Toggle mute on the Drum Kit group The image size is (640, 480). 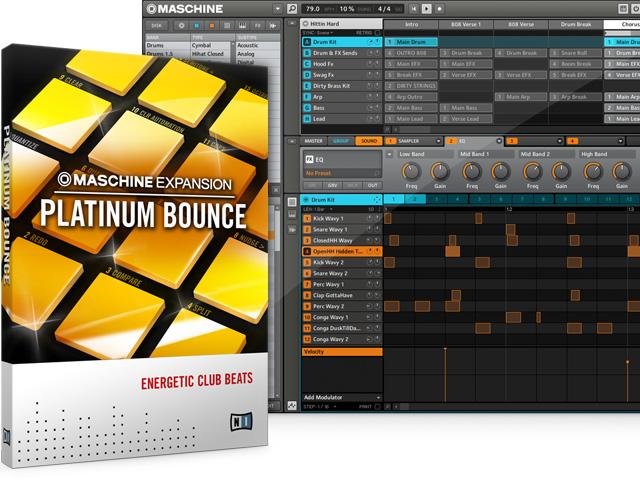(369, 43)
